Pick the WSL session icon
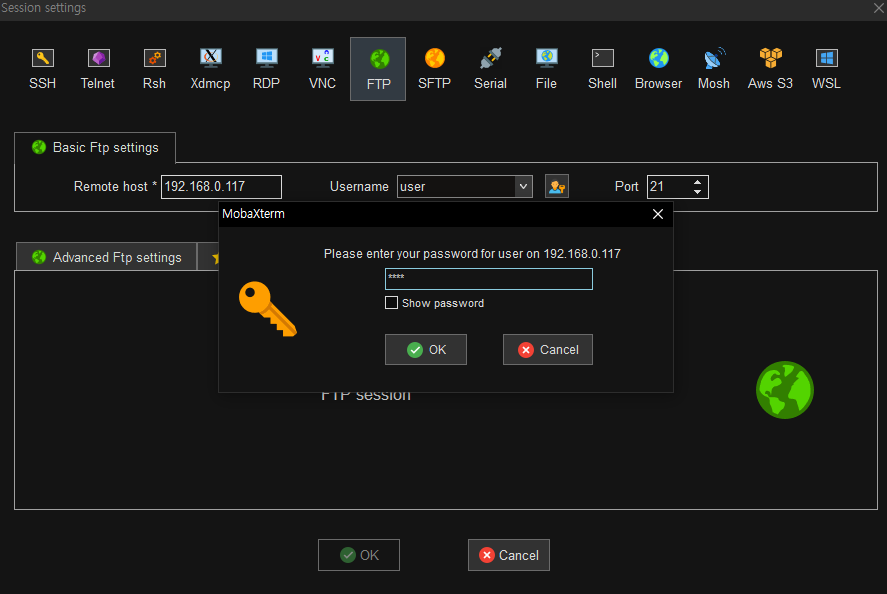Viewport: 887px width, 594px height. 826,69
